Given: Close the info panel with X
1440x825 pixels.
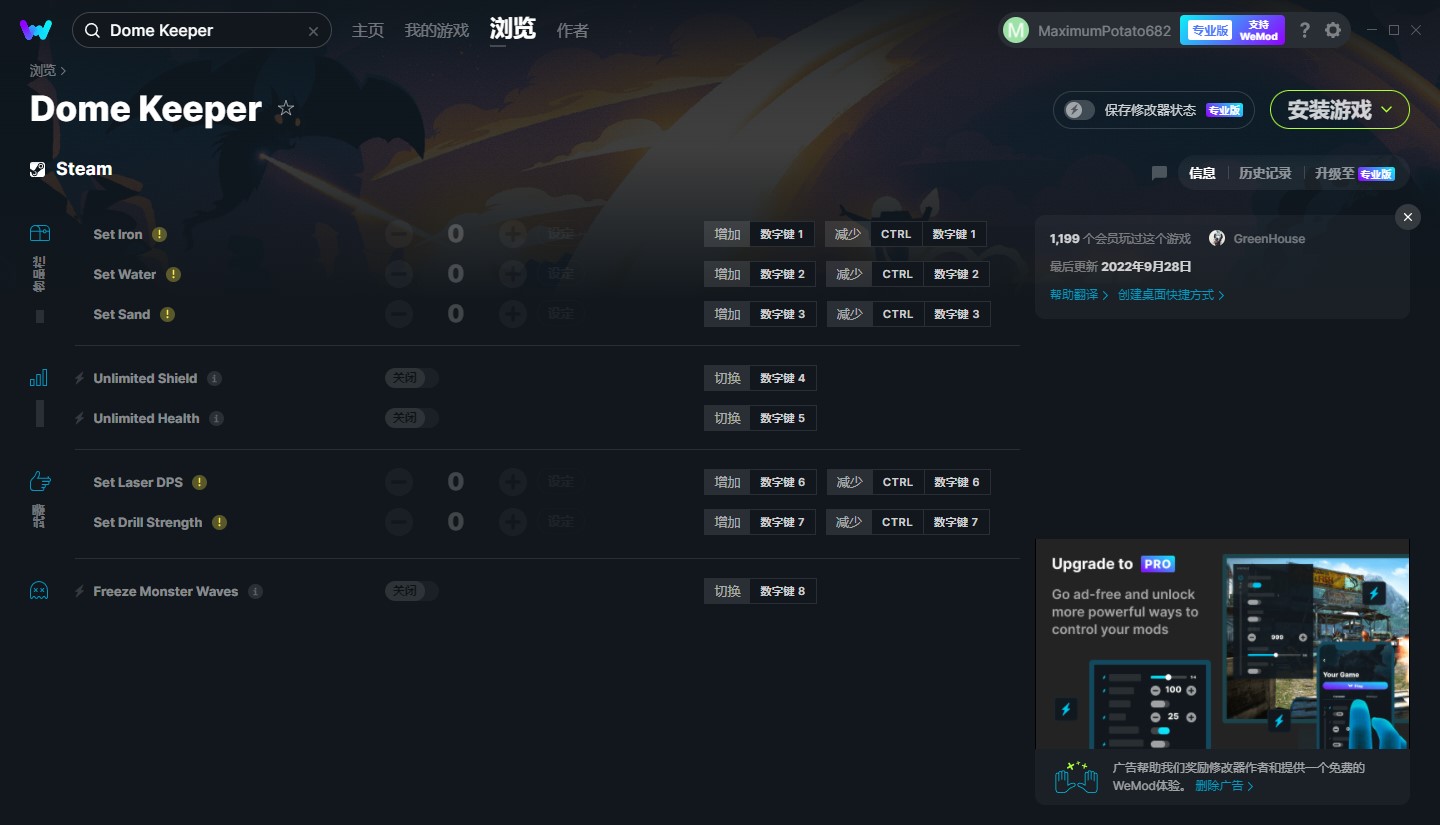Looking at the screenshot, I should (1408, 217).
